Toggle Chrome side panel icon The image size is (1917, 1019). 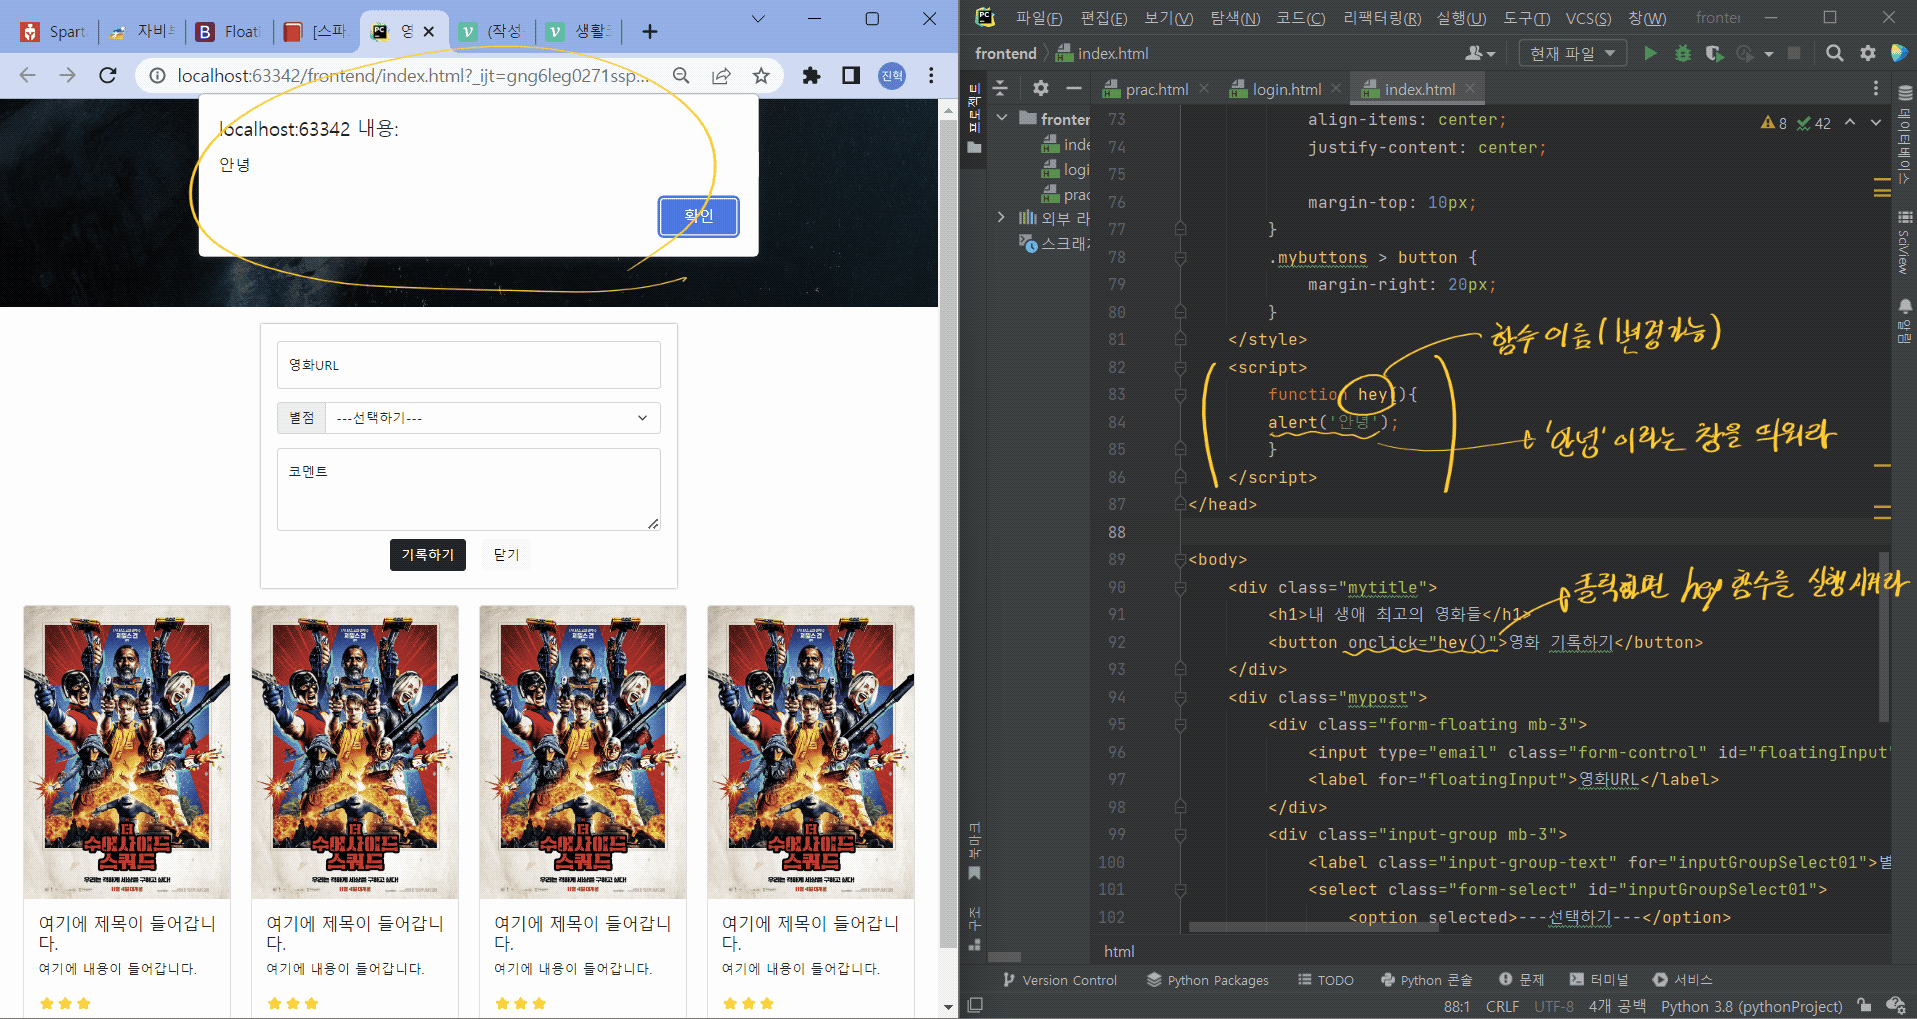click(851, 75)
